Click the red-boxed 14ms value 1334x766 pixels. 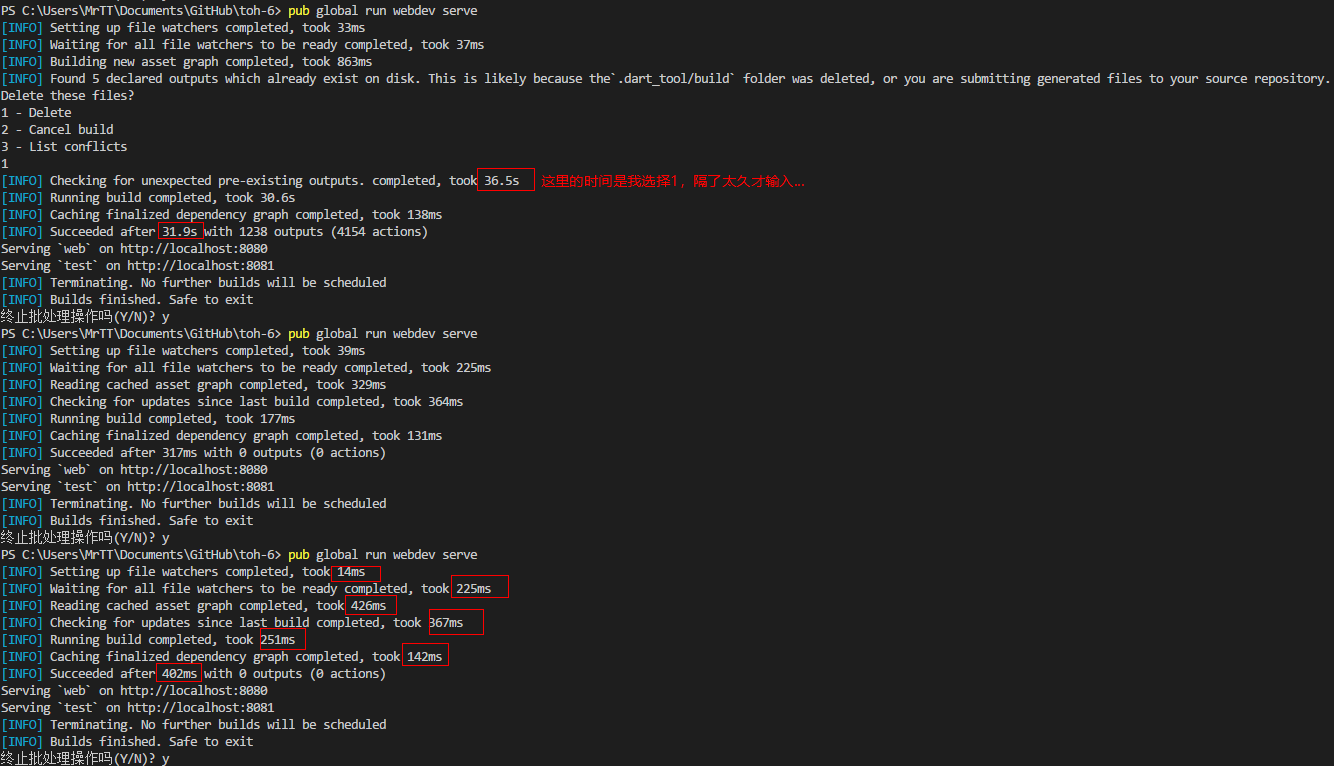pyautogui.click(x=352, y=572)
